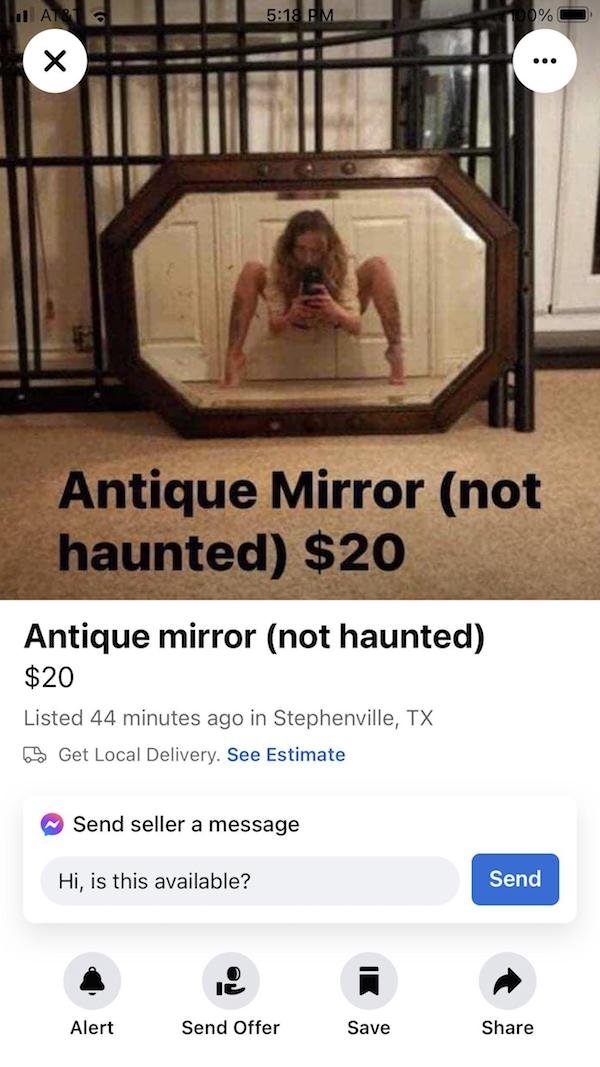The image size is (600, 1067).
Task: Tap the 'Antique mirror (not haunted)' title
Action: 254,638
